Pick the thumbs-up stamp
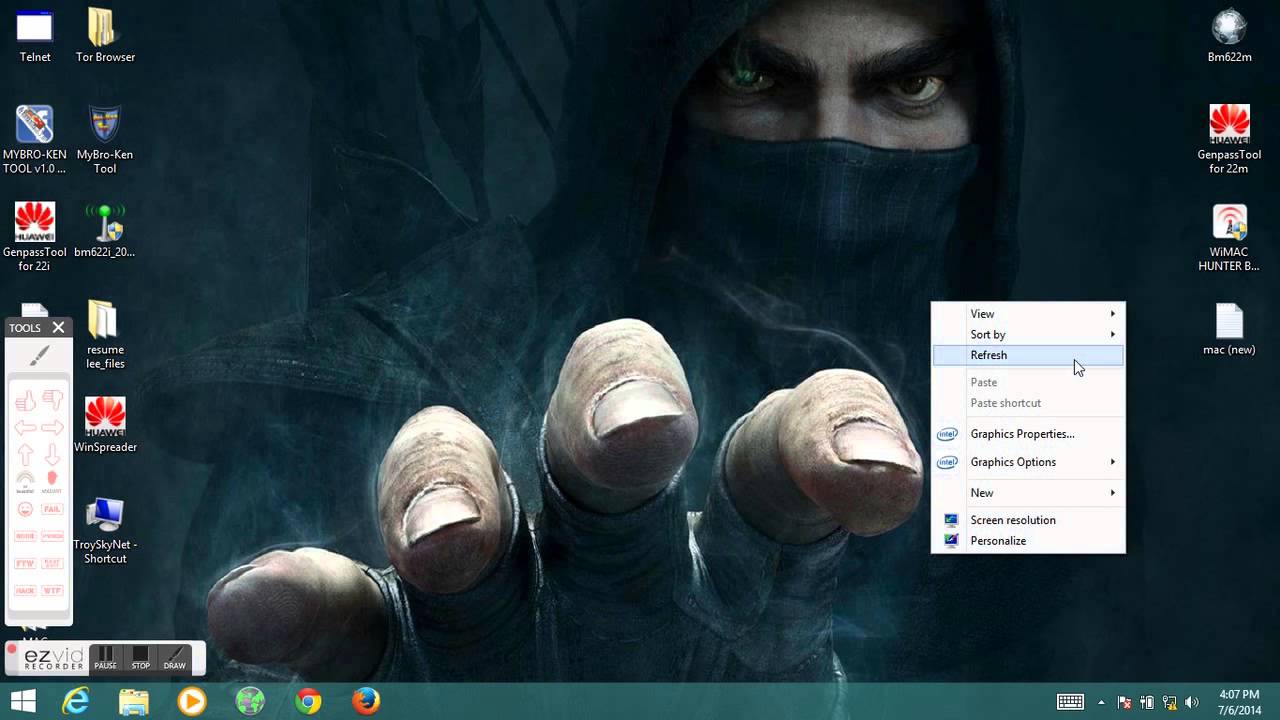Viewport: 1280px width, 720px height. 25,400
